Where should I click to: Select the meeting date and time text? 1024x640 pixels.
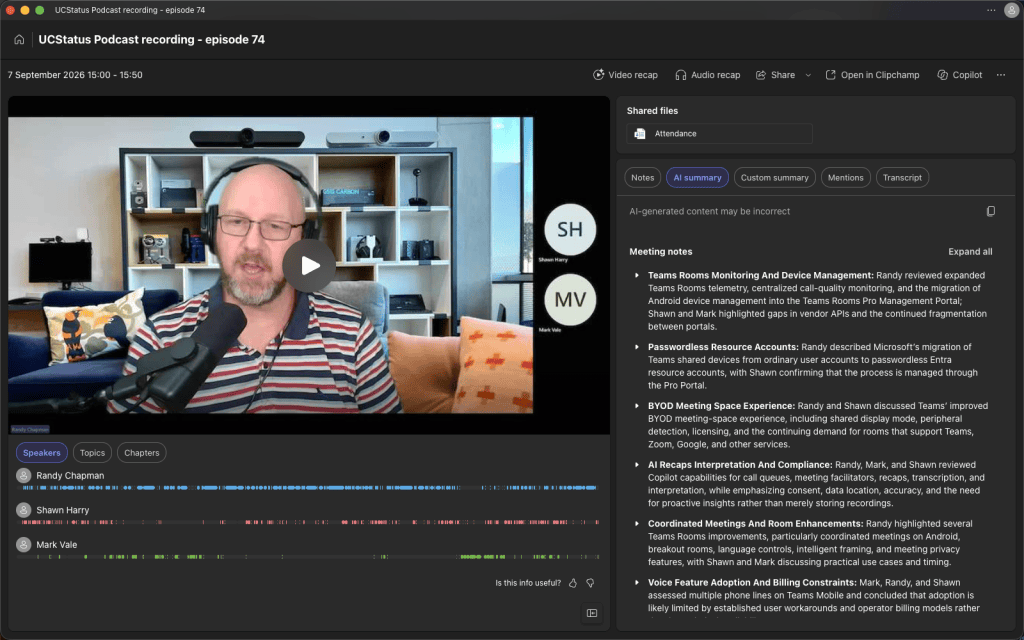(75, 75)
